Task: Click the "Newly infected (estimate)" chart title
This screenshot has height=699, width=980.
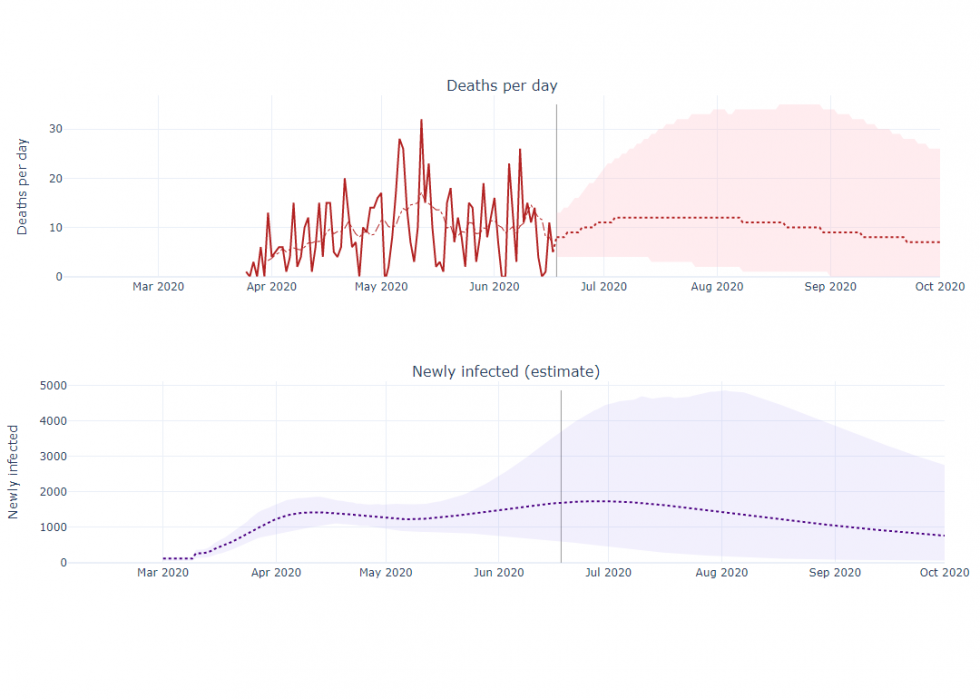Action: click(505, 372)
